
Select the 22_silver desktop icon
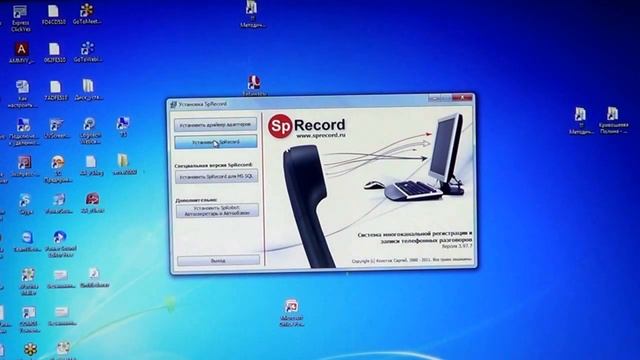(92, 203)
